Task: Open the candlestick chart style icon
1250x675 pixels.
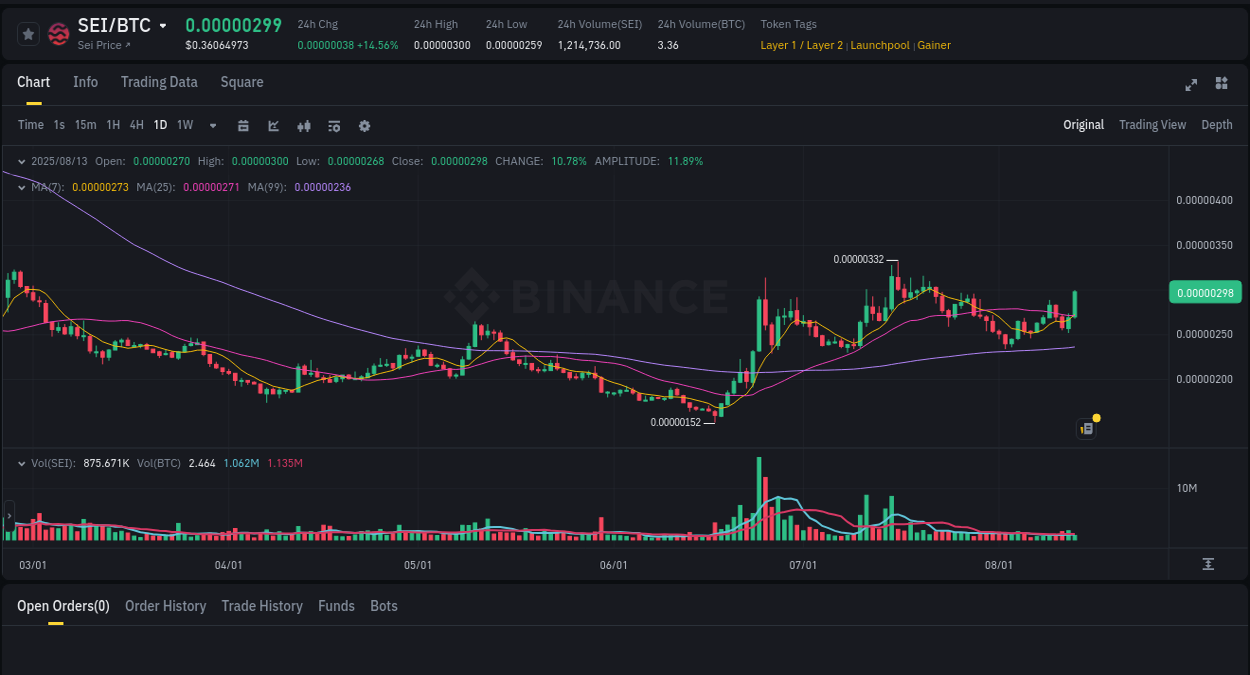Action: (304, 126)
